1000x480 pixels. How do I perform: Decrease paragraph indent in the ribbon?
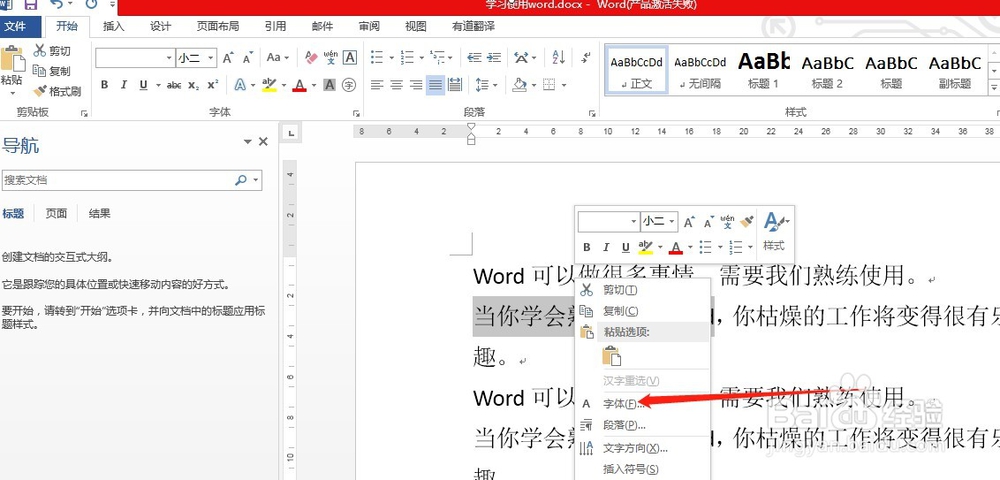coord(474,58)
